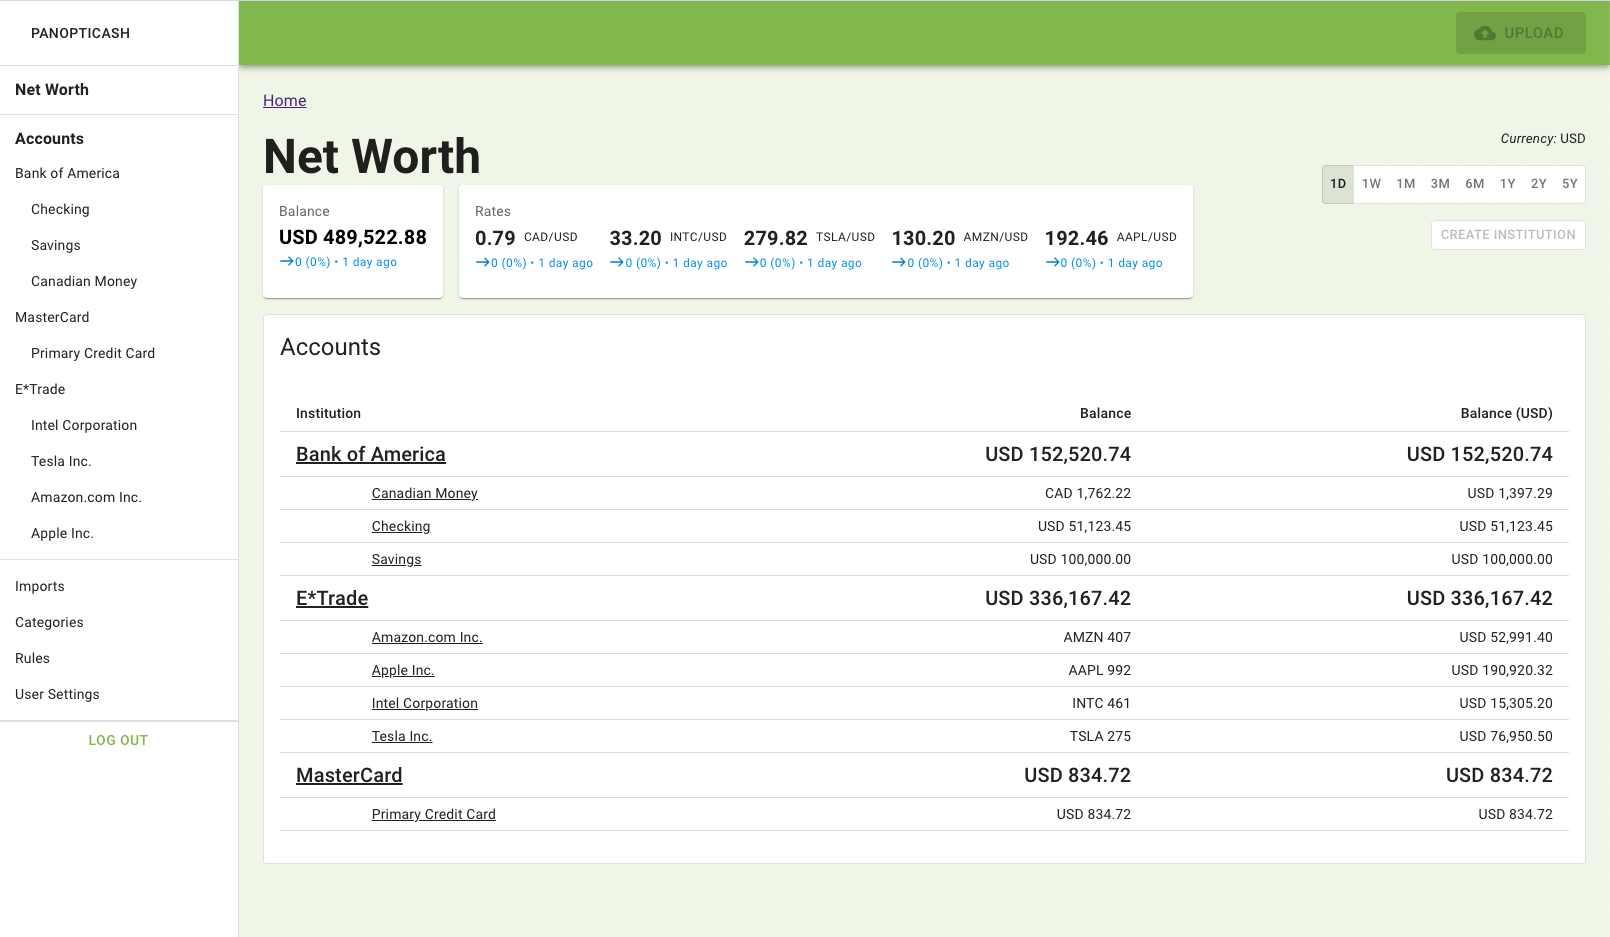Click the 0.79 CAD/USD rate
The image size is (1610, 937).
click(526, 238)
